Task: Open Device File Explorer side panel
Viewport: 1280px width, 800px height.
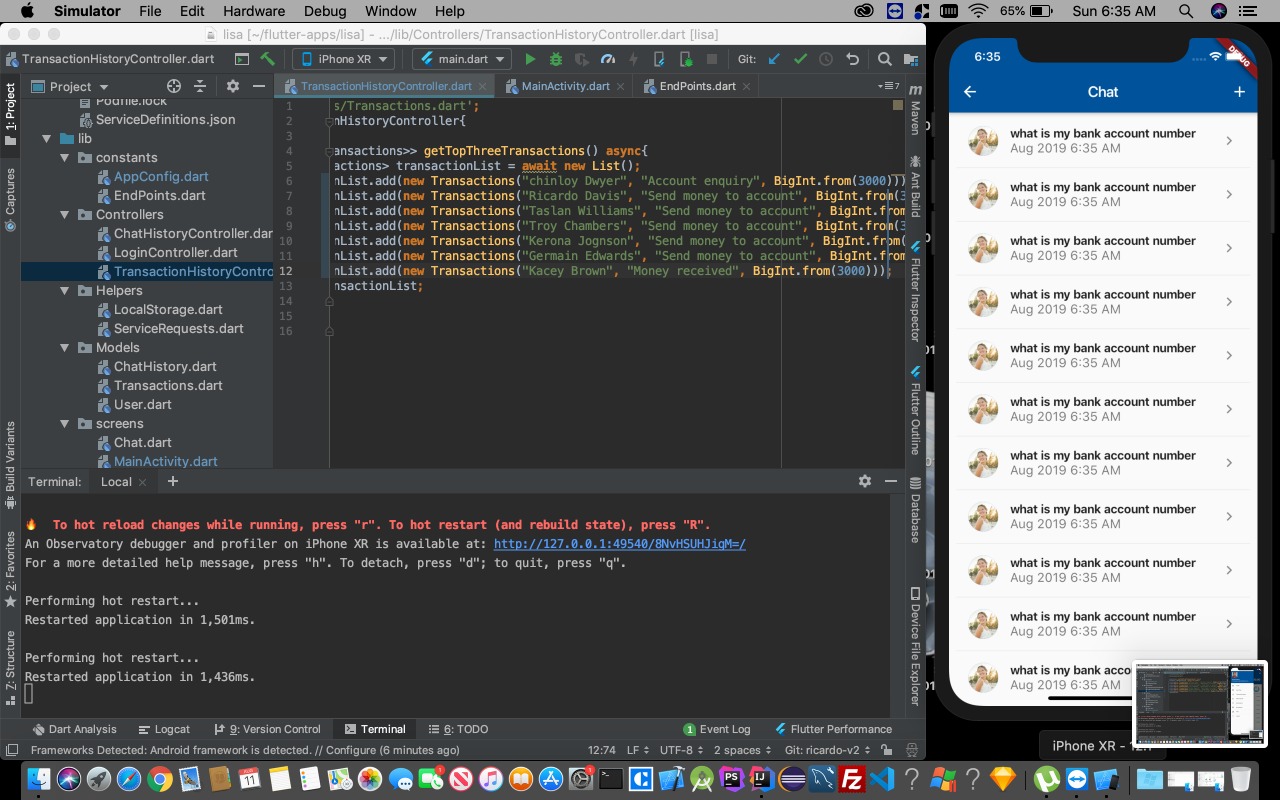Action: tap(914, 645)
